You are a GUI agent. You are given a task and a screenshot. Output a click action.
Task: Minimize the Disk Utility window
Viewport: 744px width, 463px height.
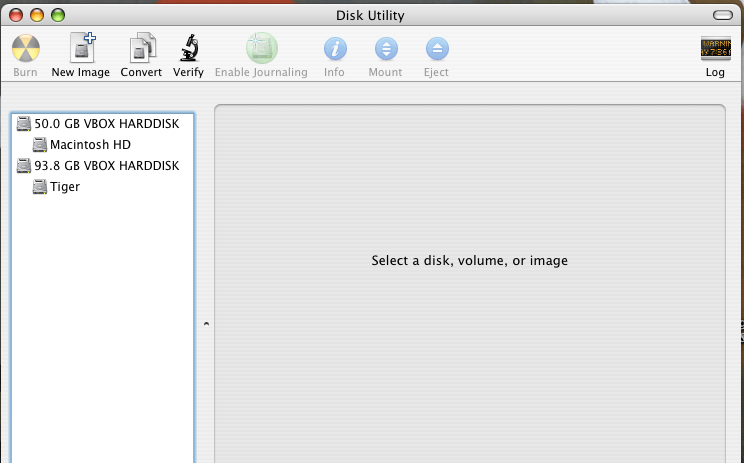37,15
